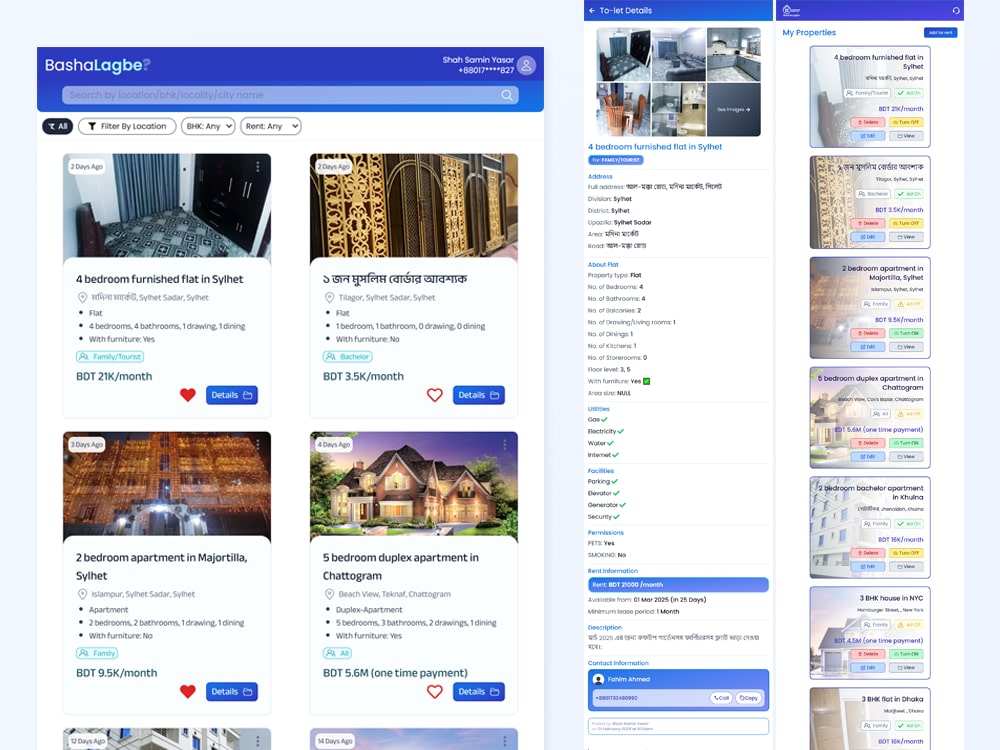This screenshot has width=1000, height=750.
Task: Copy Fahim Ahmed's phone number
Action: (x=749, y=698)
